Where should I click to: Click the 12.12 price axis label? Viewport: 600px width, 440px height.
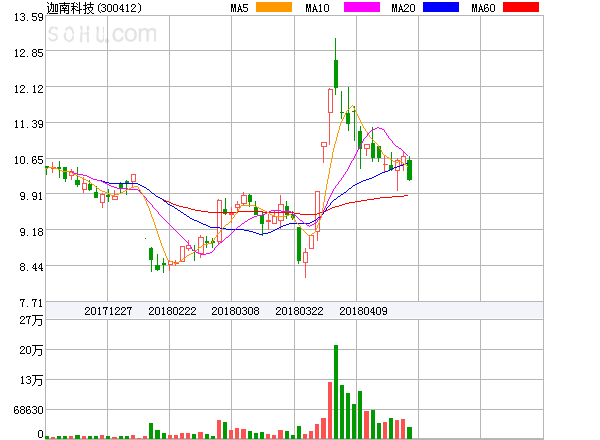tap(29, 89)
